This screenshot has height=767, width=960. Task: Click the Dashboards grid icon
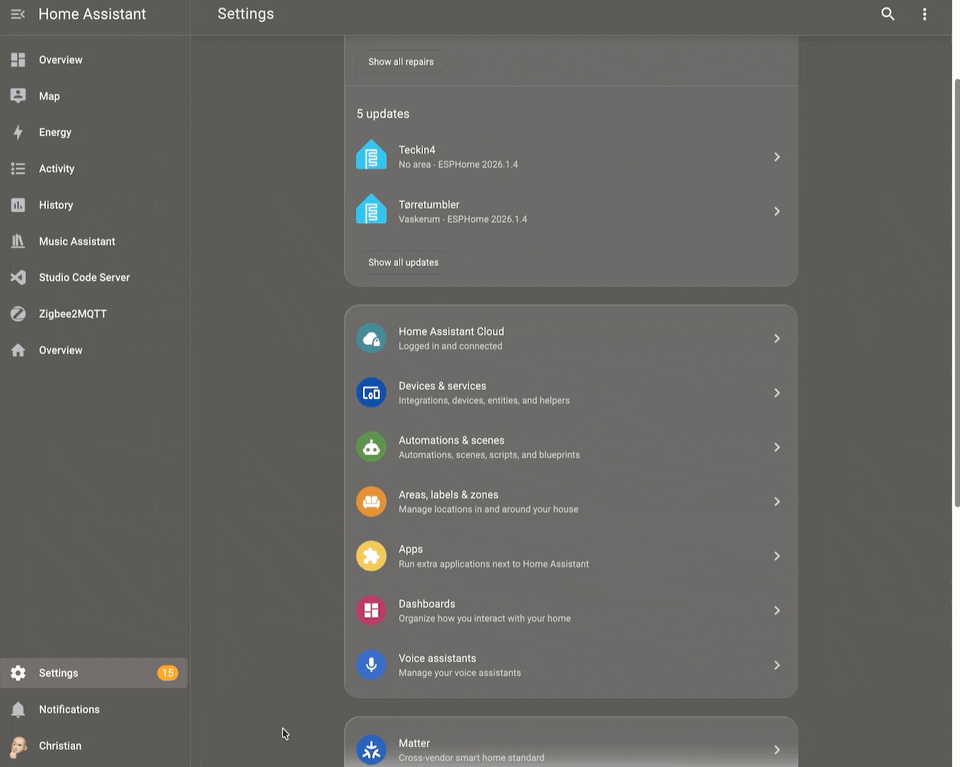point(371,610)
